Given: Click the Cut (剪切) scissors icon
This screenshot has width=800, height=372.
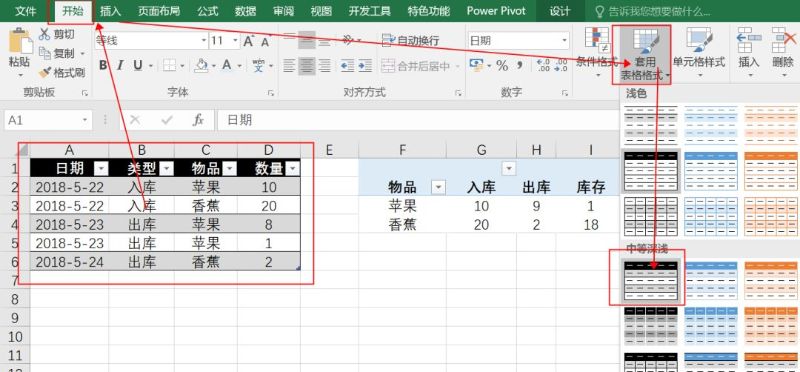Looking at the screenshot, I should (44, 34).
